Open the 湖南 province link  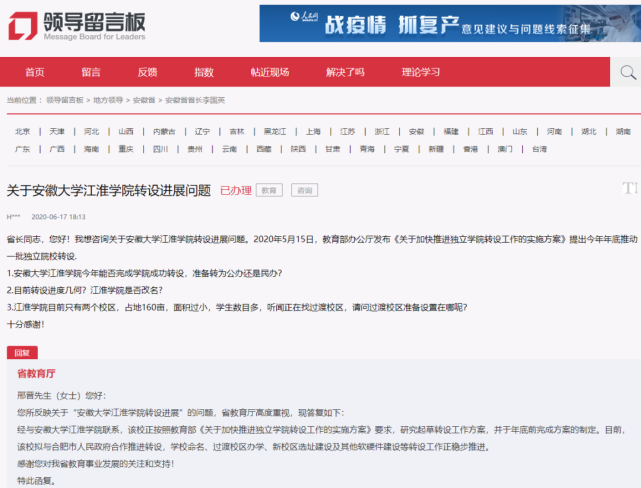coord(623,132)
